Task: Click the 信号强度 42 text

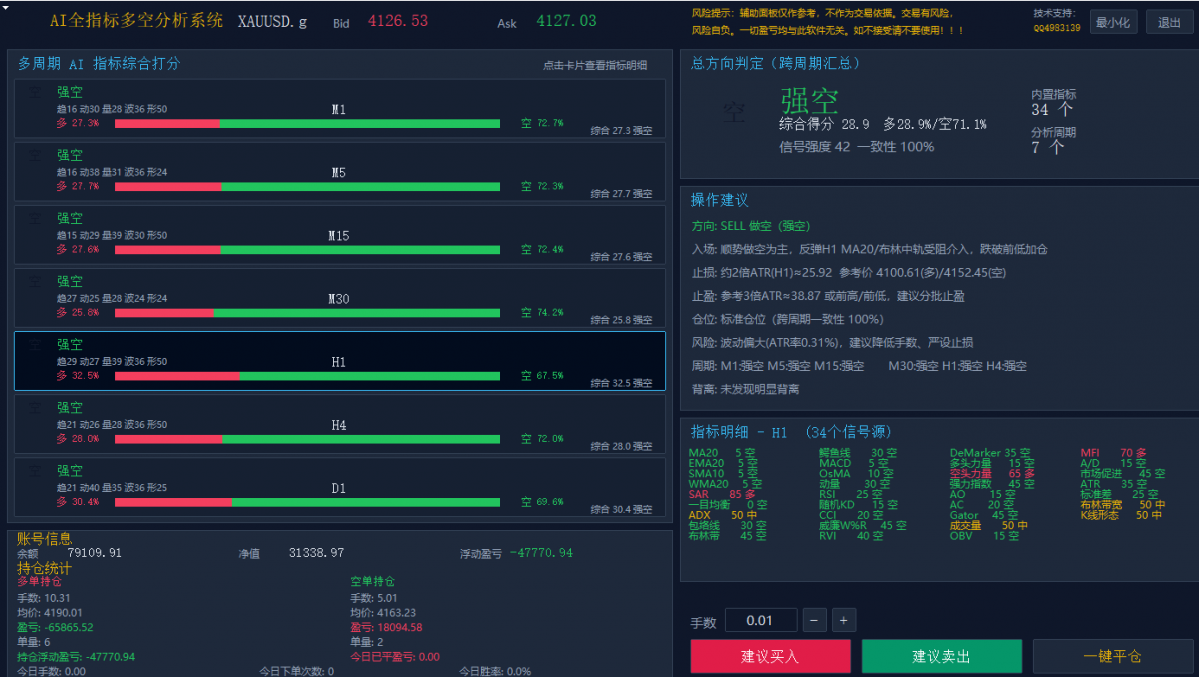Action: coord(814,147)
